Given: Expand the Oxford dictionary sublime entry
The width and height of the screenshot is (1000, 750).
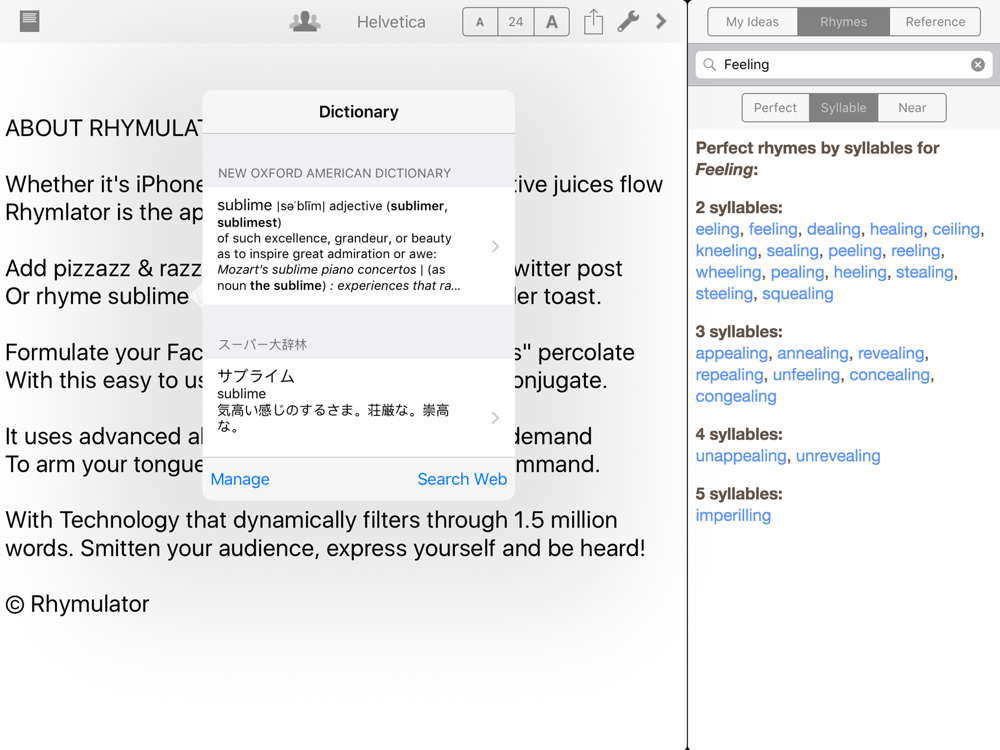Looking at the screenshot, I should (358, 246).
